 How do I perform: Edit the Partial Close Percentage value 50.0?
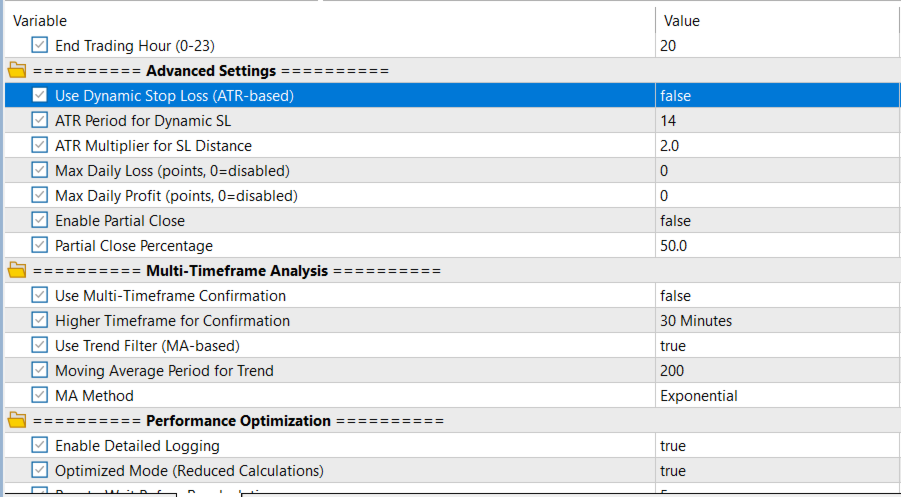tap(674, 246)
